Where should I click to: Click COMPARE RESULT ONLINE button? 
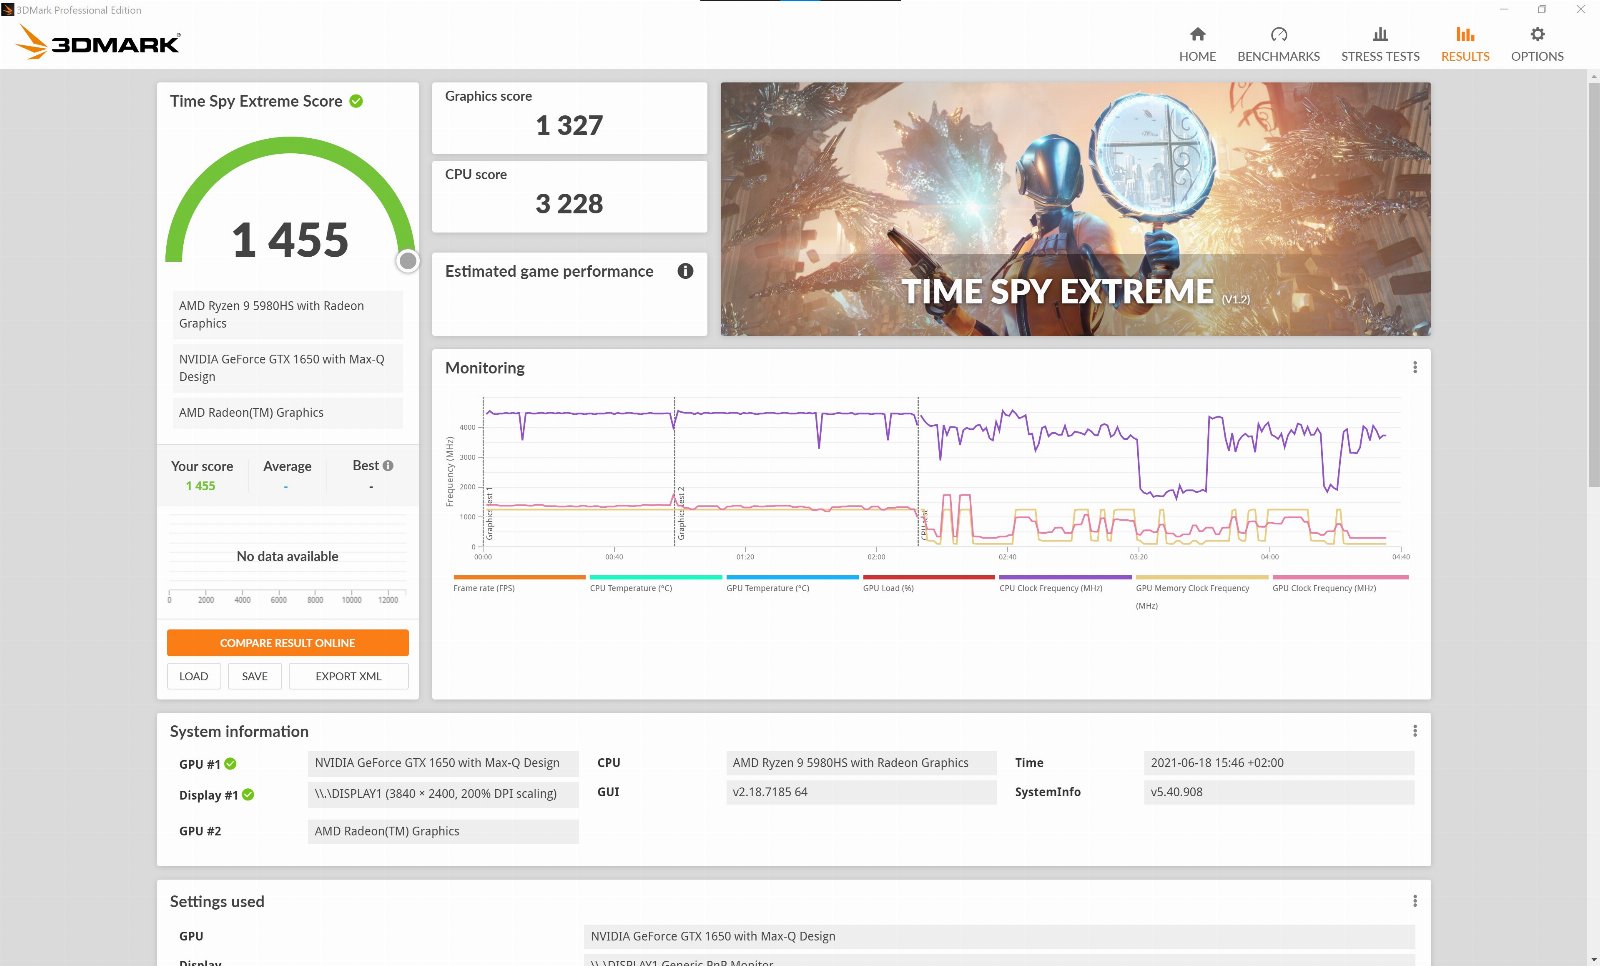click(x=287, y=643)
